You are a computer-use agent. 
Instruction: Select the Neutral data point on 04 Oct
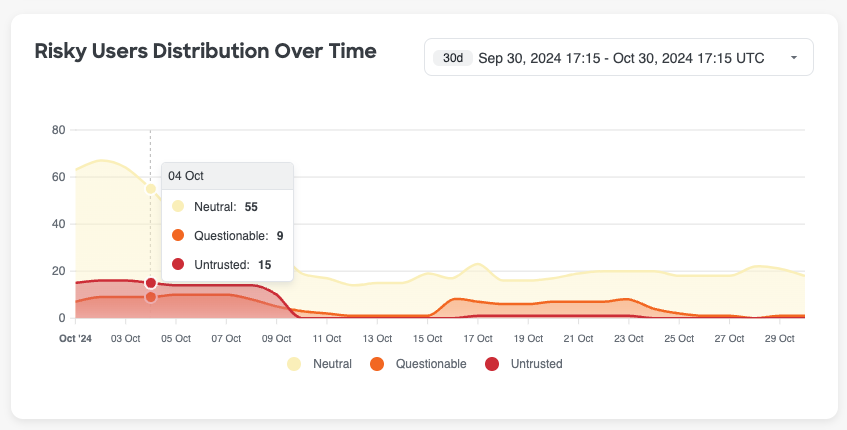pos(151,188)
